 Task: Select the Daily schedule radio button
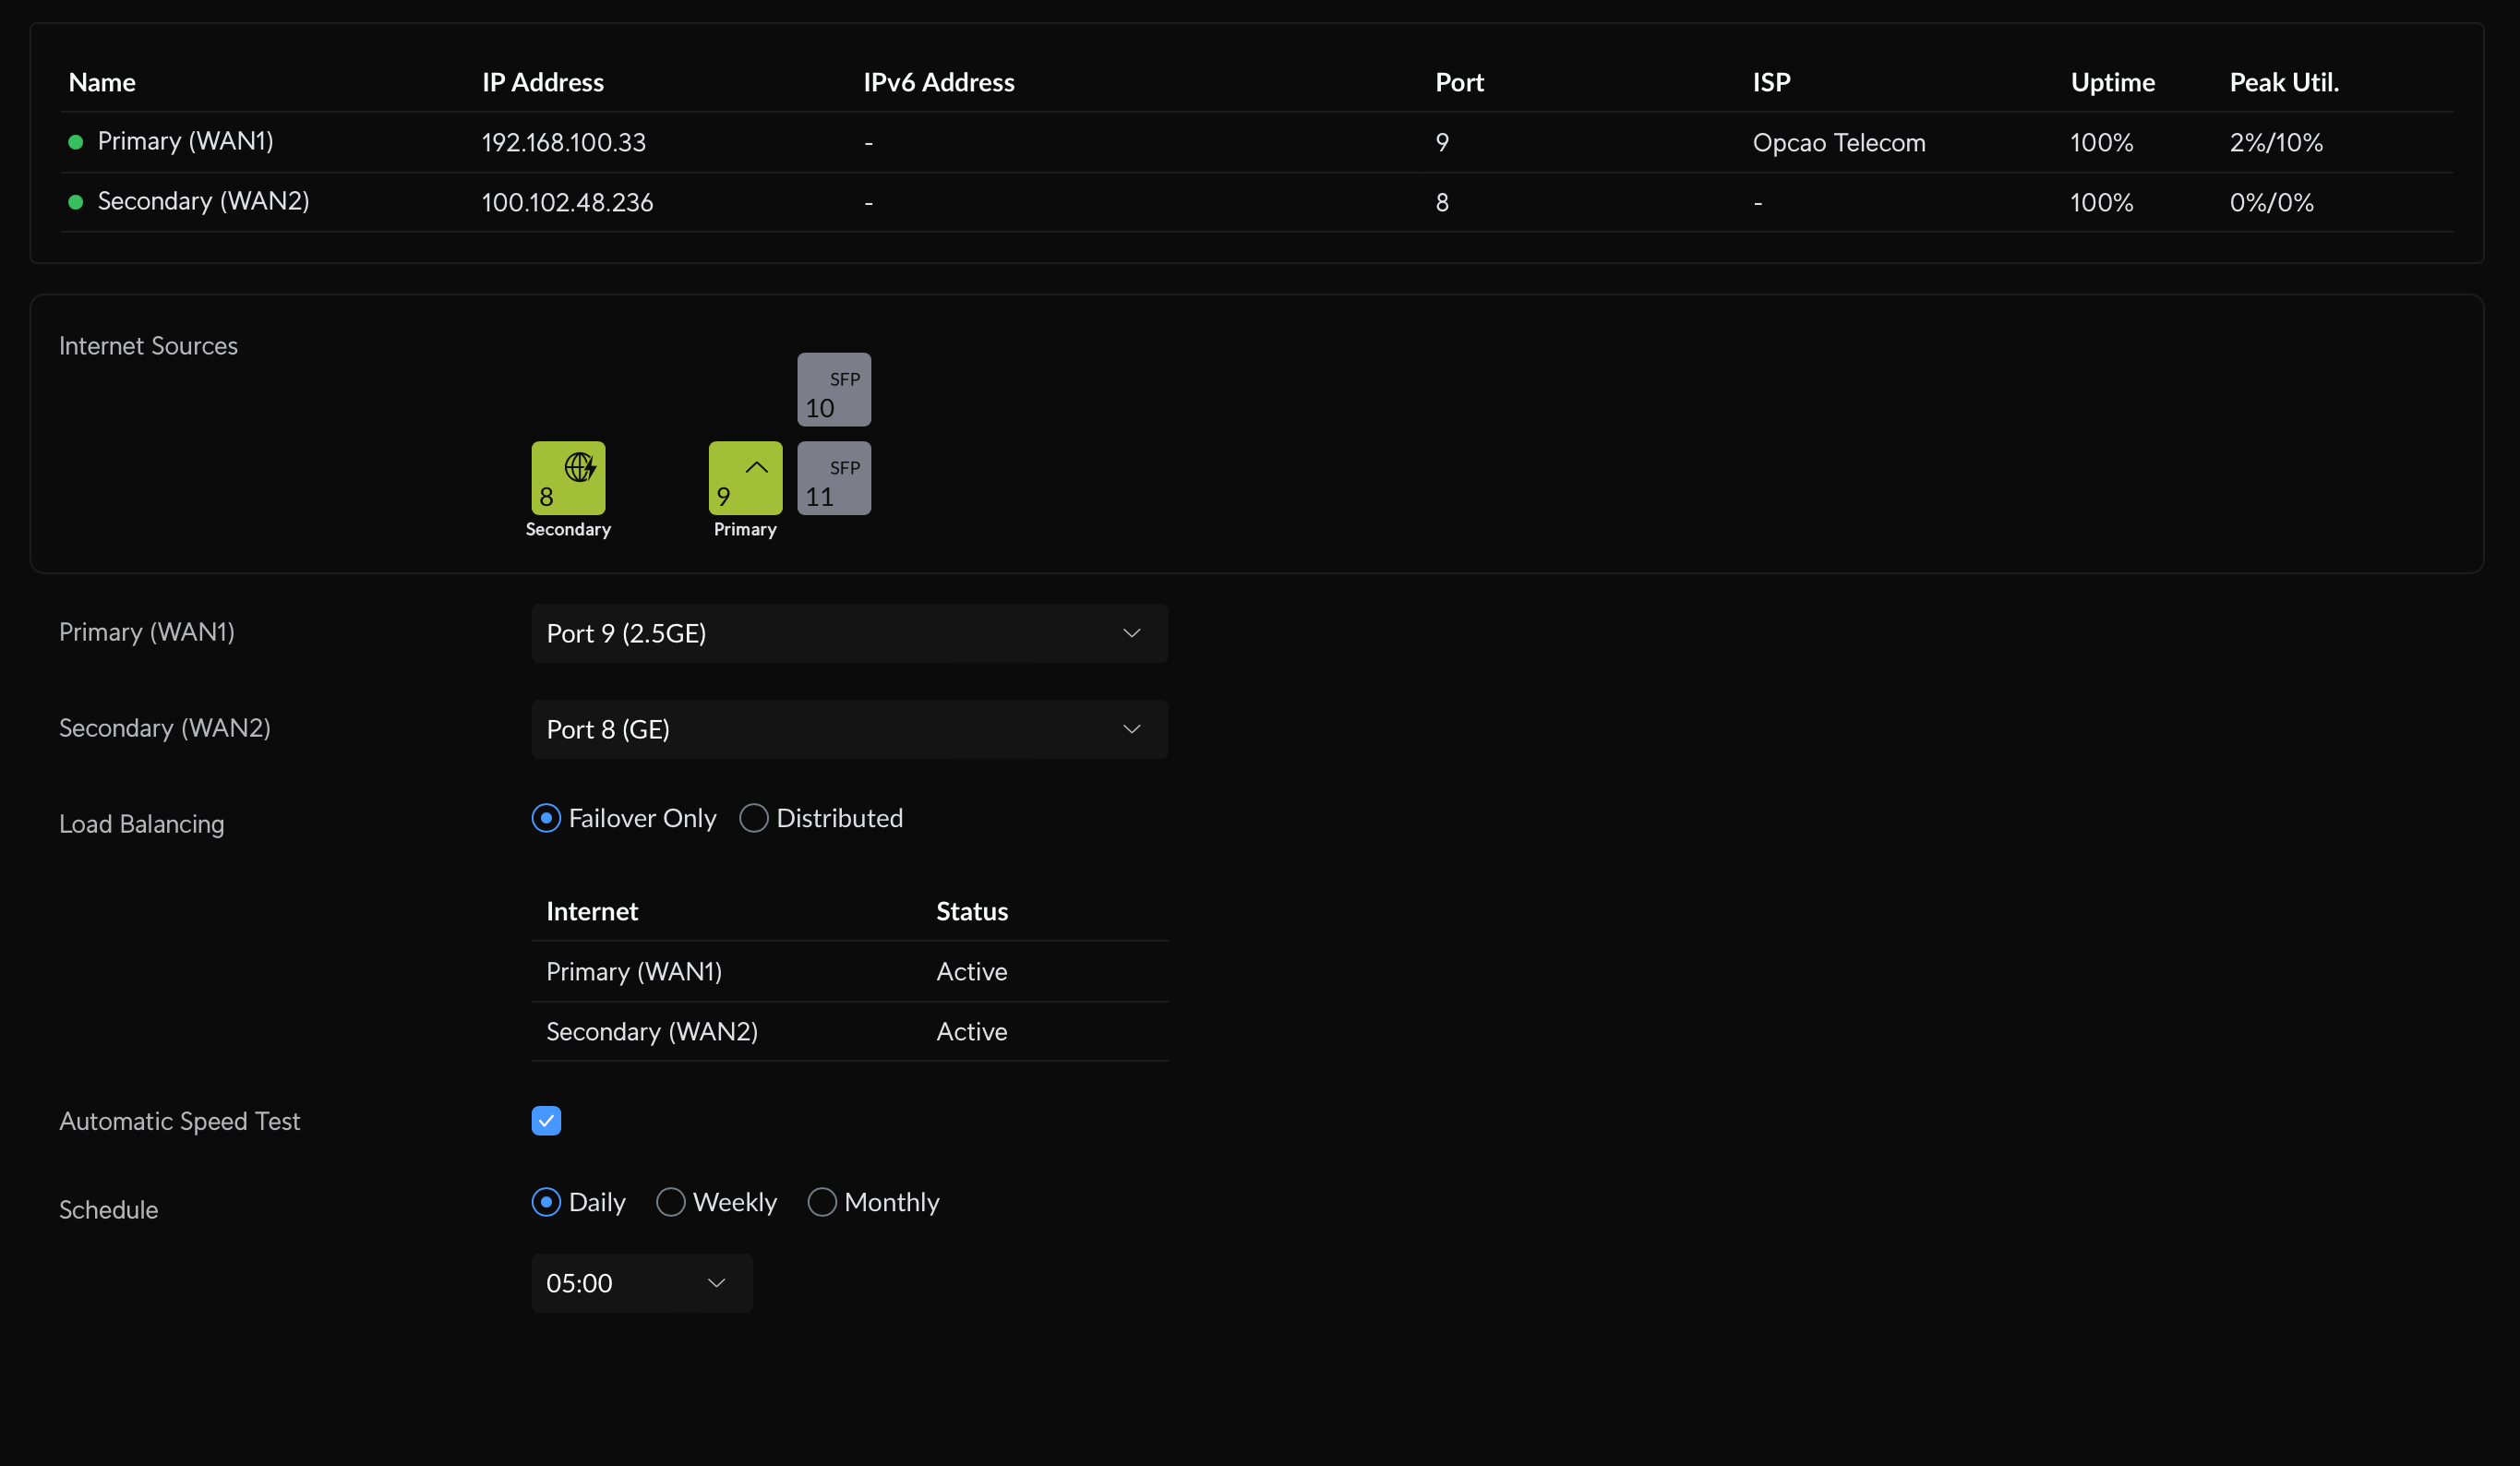[x=546, y=1202]
